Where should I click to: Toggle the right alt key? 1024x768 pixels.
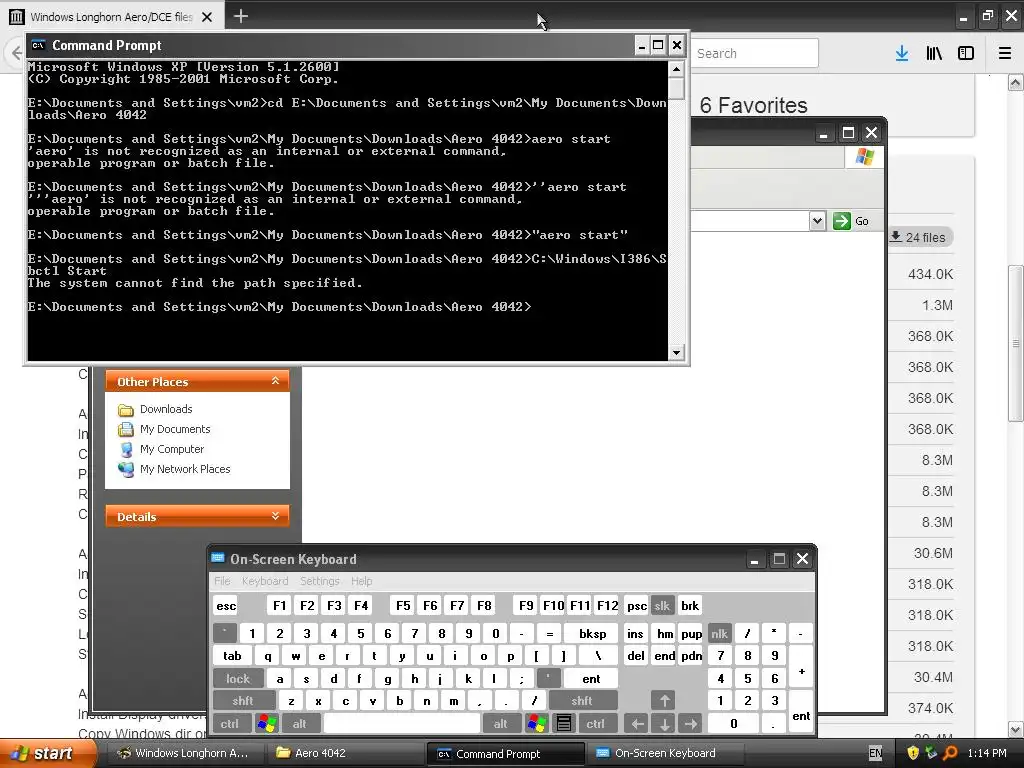point(500,724)
